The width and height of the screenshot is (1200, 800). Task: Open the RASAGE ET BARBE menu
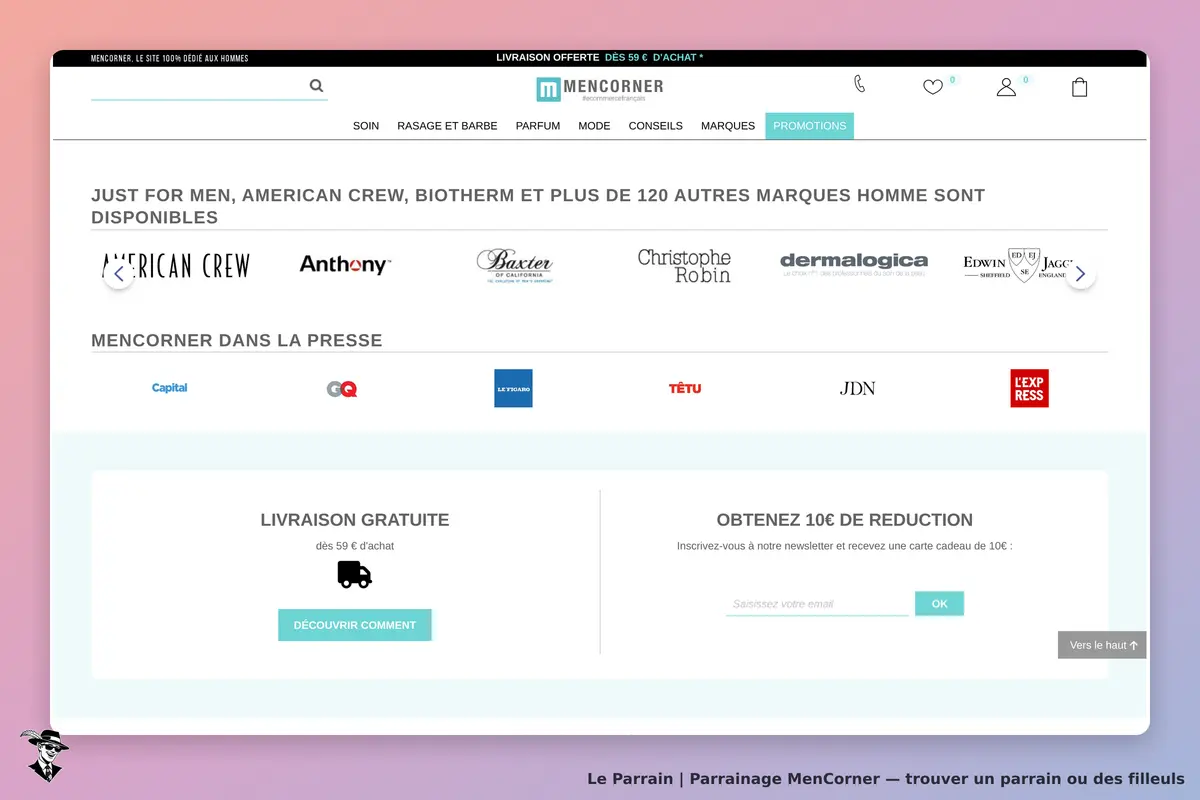coord(447,126)
